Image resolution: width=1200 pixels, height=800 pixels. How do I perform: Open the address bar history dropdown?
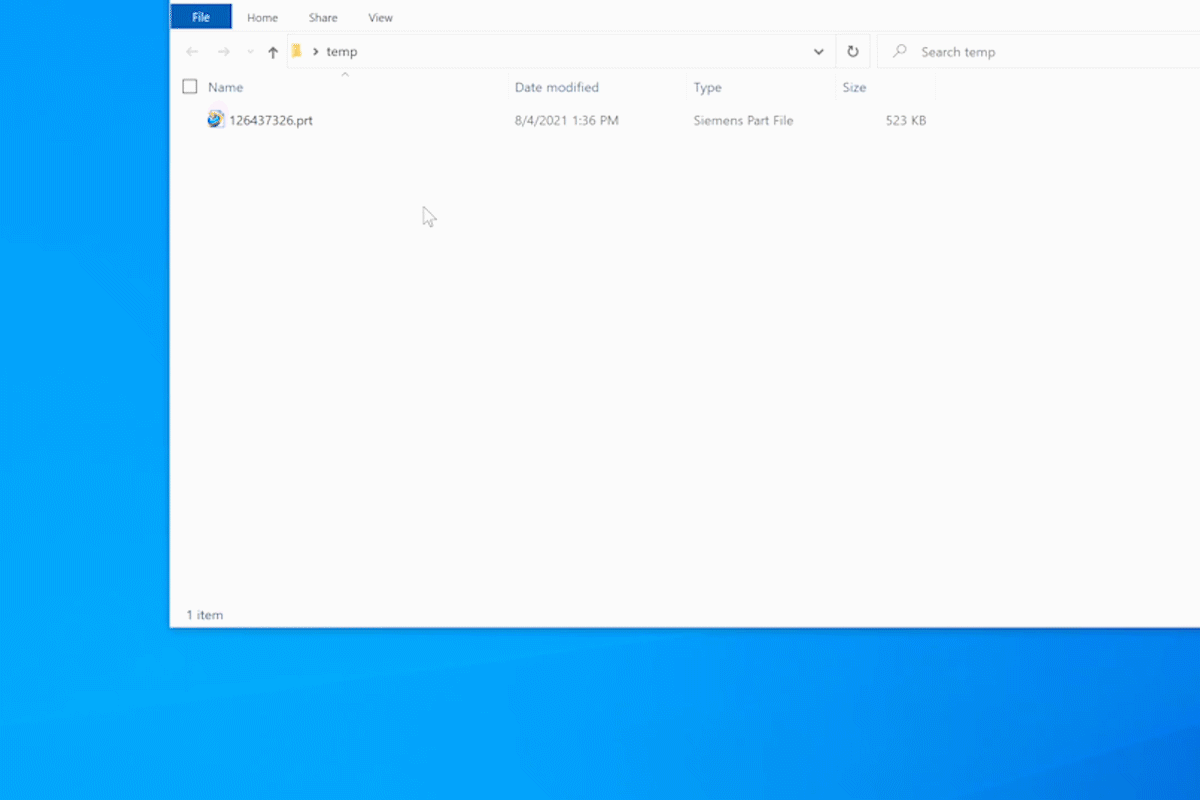[818, 52]
